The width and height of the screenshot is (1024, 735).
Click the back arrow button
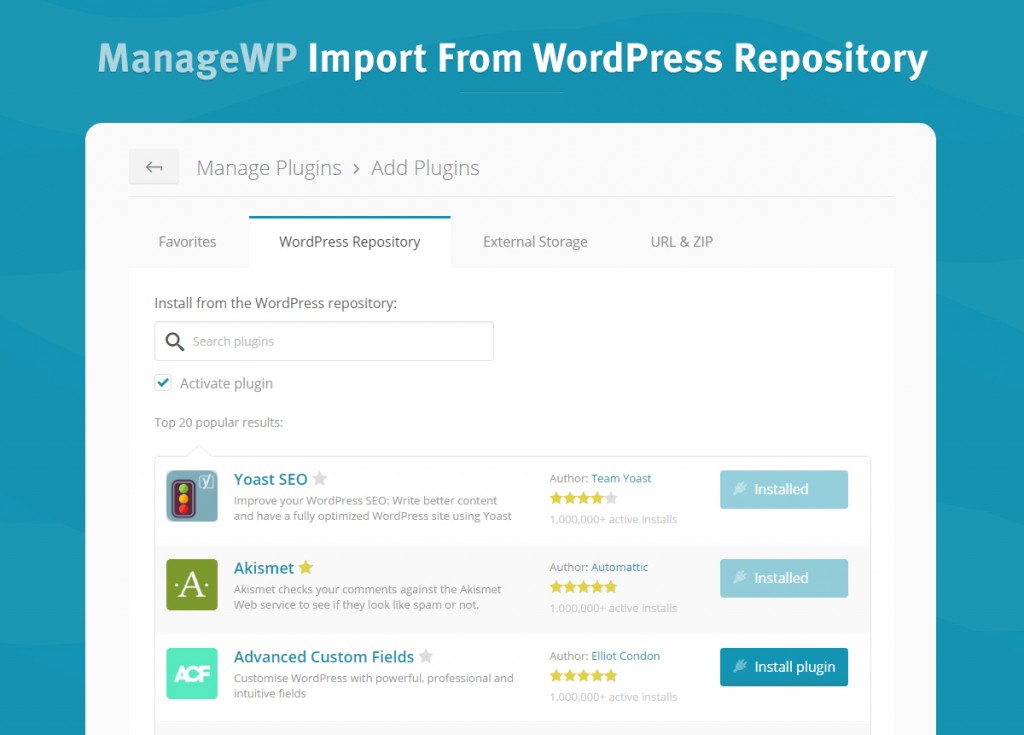pyautogui.click(x=154, y=167)
